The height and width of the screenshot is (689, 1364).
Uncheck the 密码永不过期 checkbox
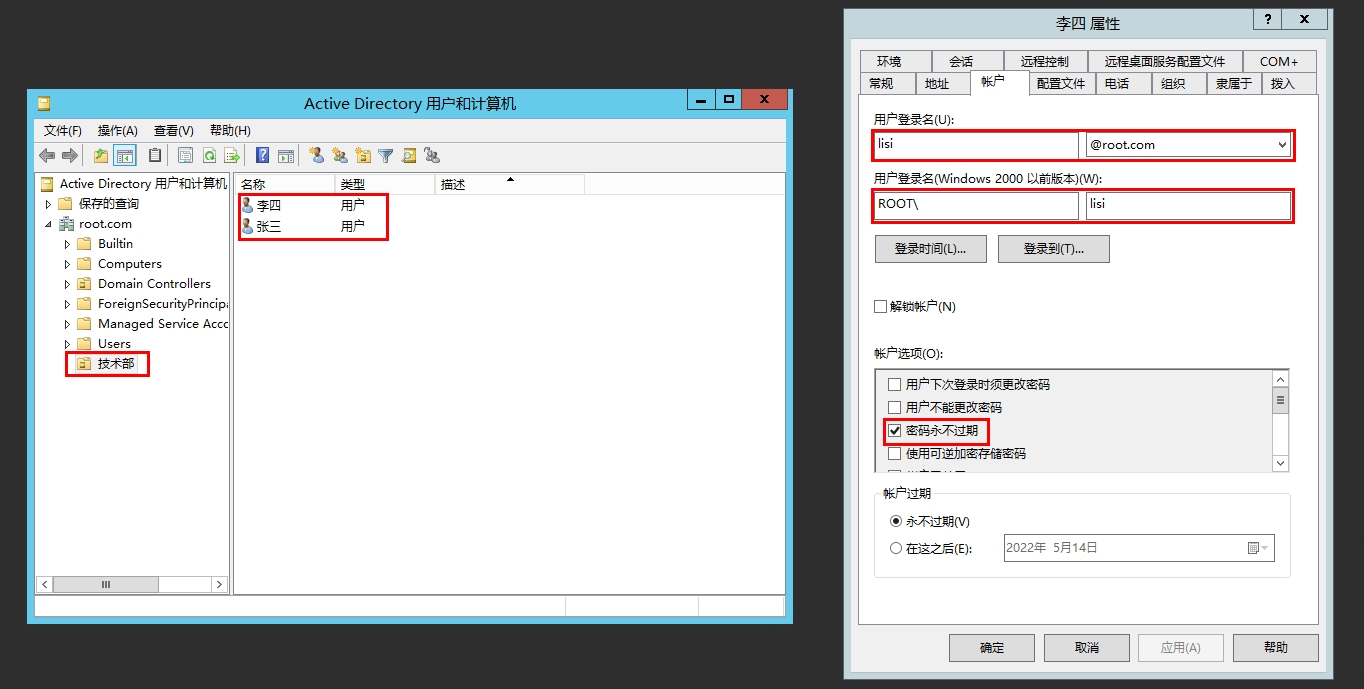pos(894,431)
